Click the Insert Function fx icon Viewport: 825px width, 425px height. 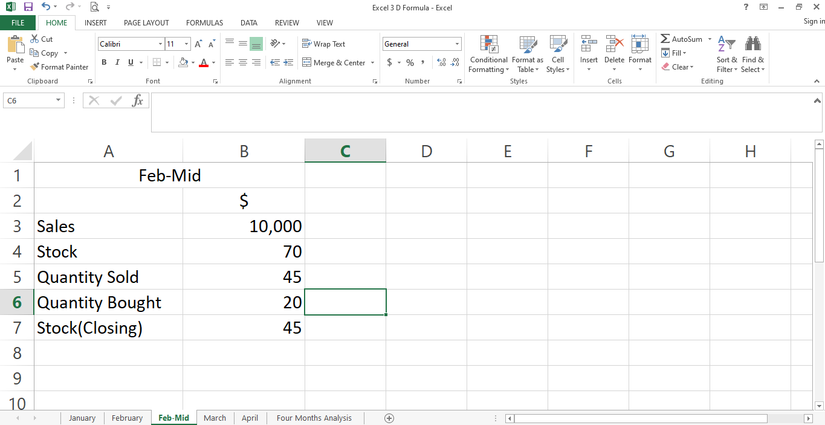click(138, 100)
